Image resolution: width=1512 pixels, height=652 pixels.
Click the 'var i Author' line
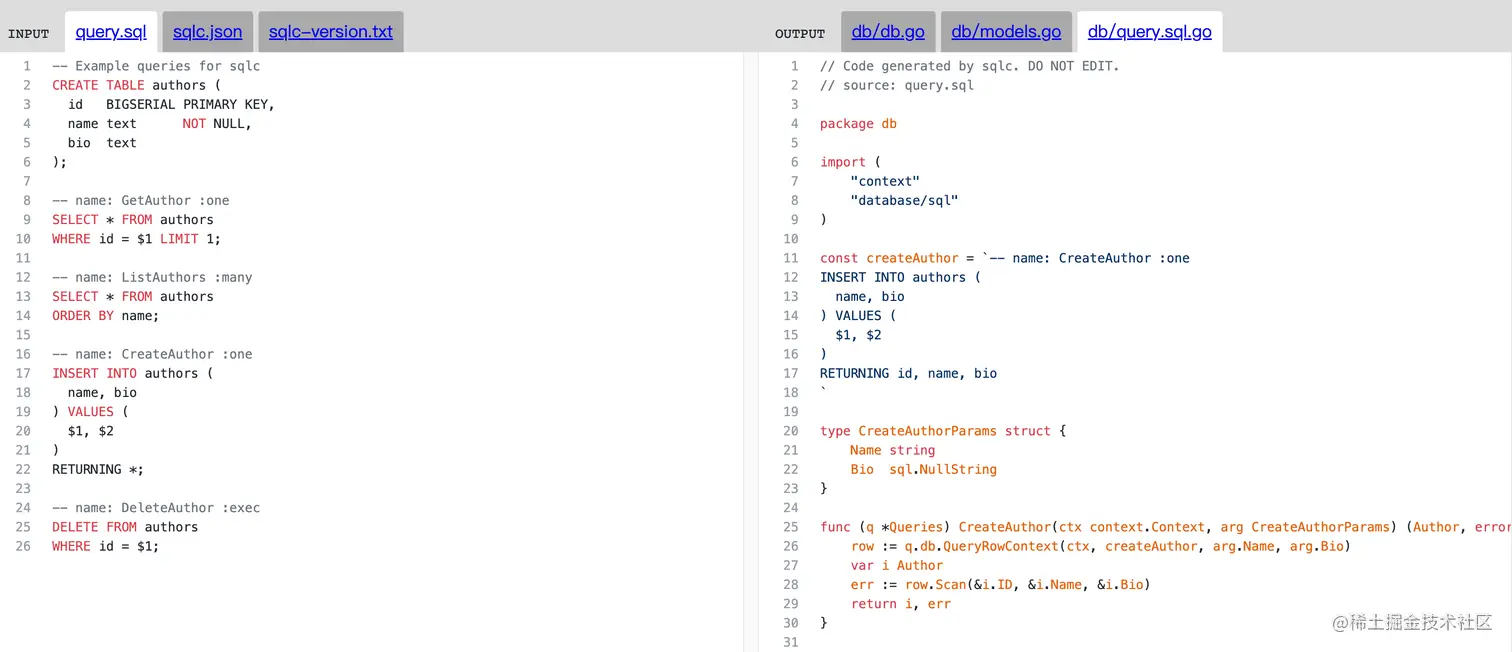[x=896, y=565]
